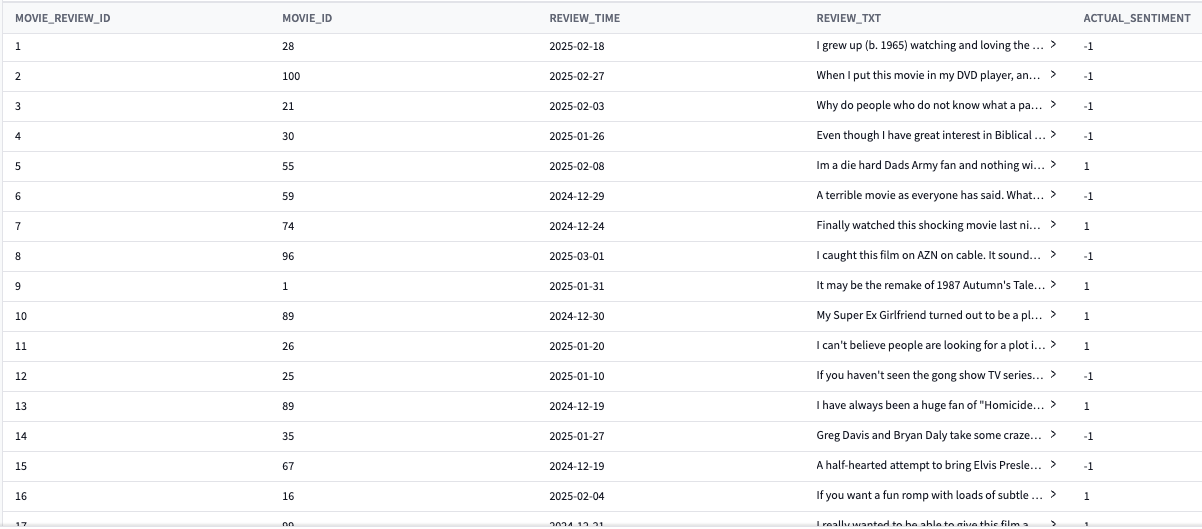Click the MOVIE_ID column header

coord(307,18)
